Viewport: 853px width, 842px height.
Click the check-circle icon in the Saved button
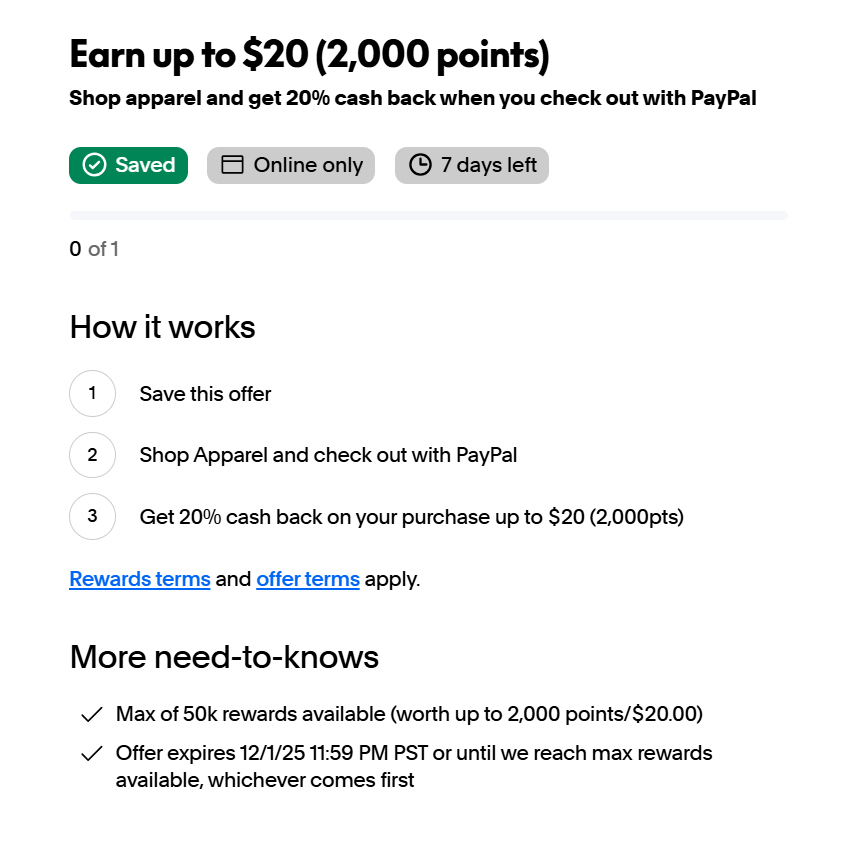pos(94,165)
